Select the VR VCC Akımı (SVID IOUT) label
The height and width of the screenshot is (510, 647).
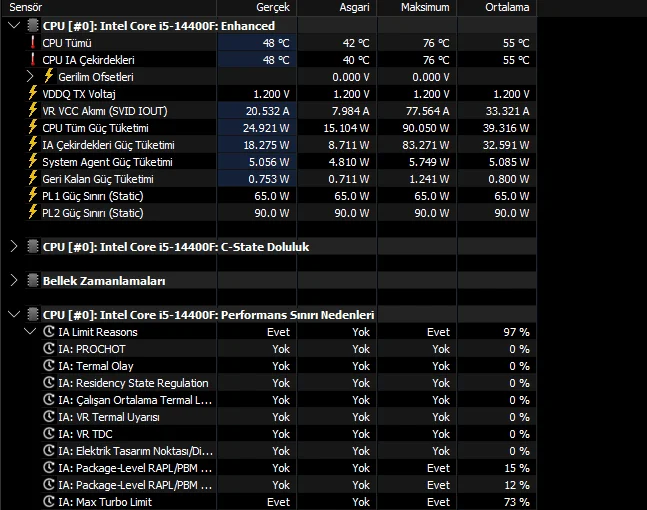click(105, 111)
